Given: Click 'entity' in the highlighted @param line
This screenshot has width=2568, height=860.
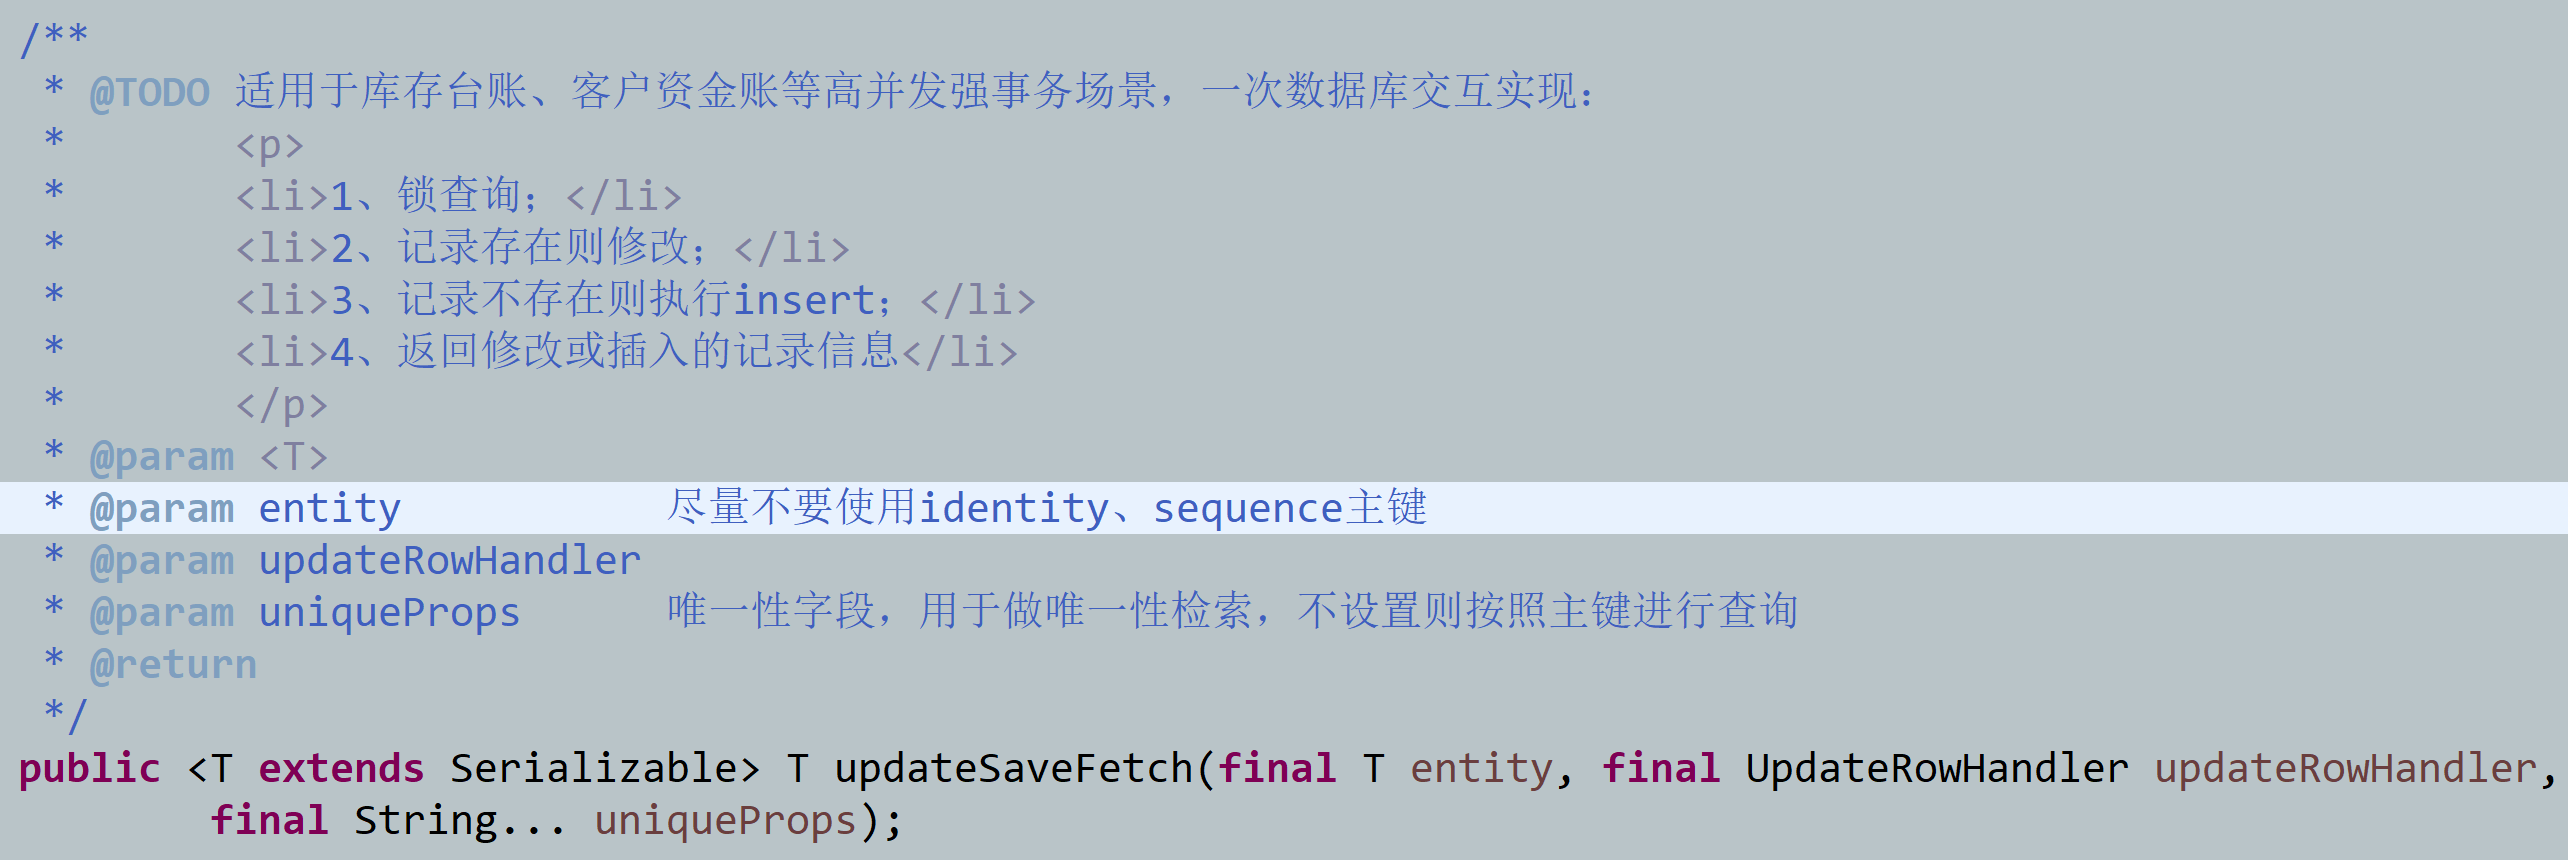Looking at the screenshot, I should (329, 509).
